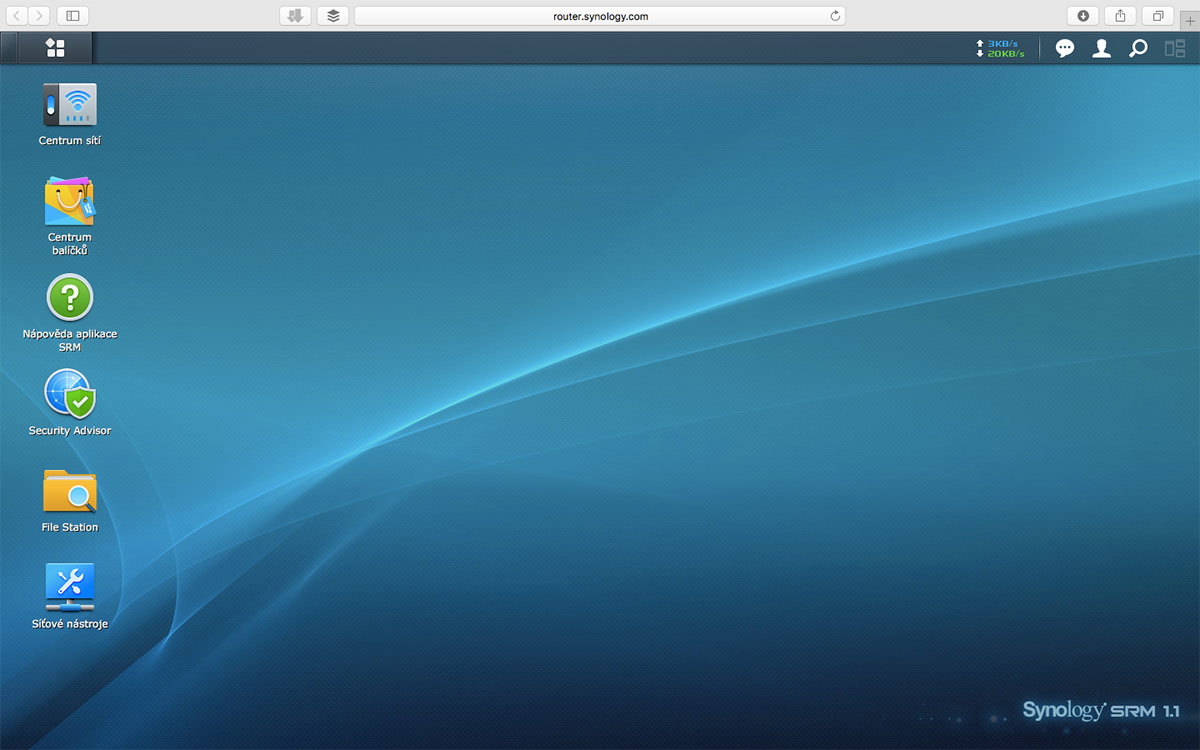Image resolution: width=1200 pixels, height=750 pixels.
Task: Open the user options menu
Action: coord(1101,48)
